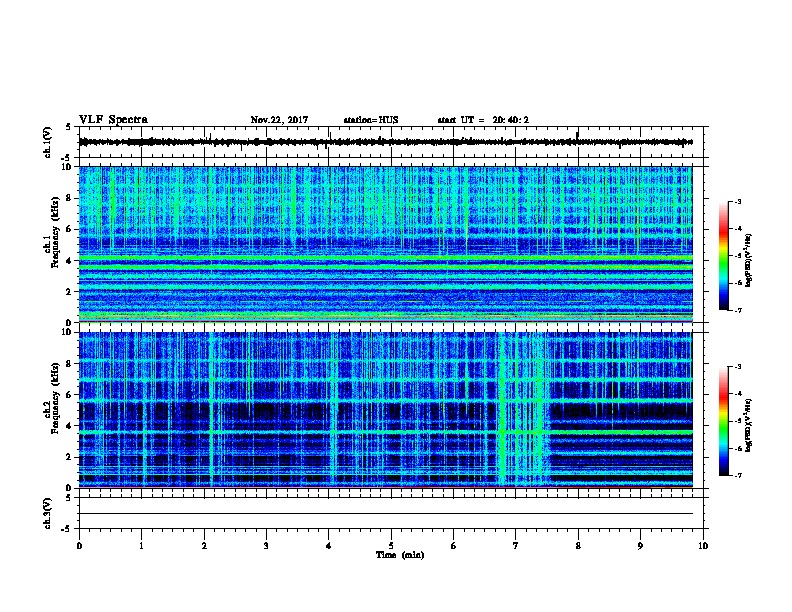Click the "7" tick label on Time axis
This screenshot has height=612, width=792.
516,545
